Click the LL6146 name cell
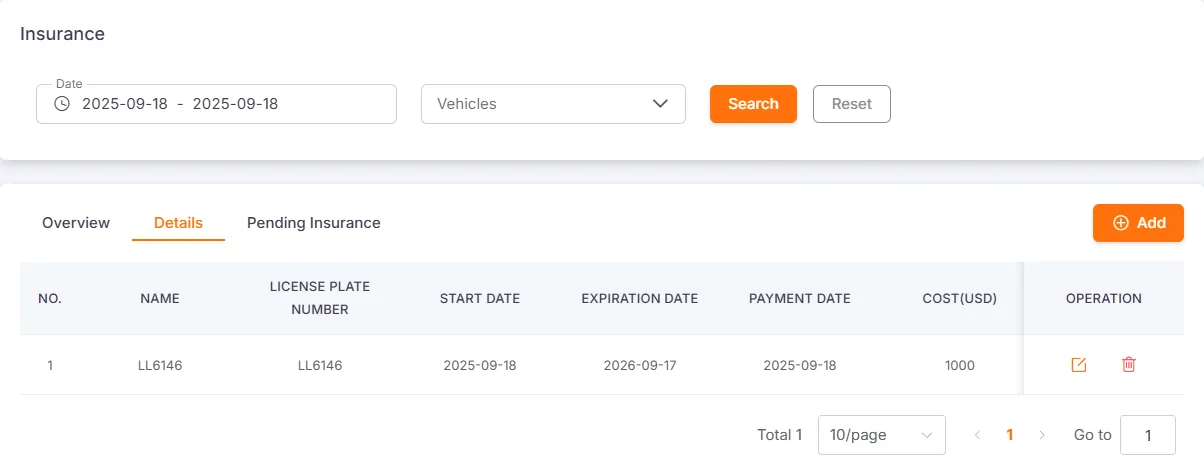The width and height of the screenshot is (1204, 474). 160,365
